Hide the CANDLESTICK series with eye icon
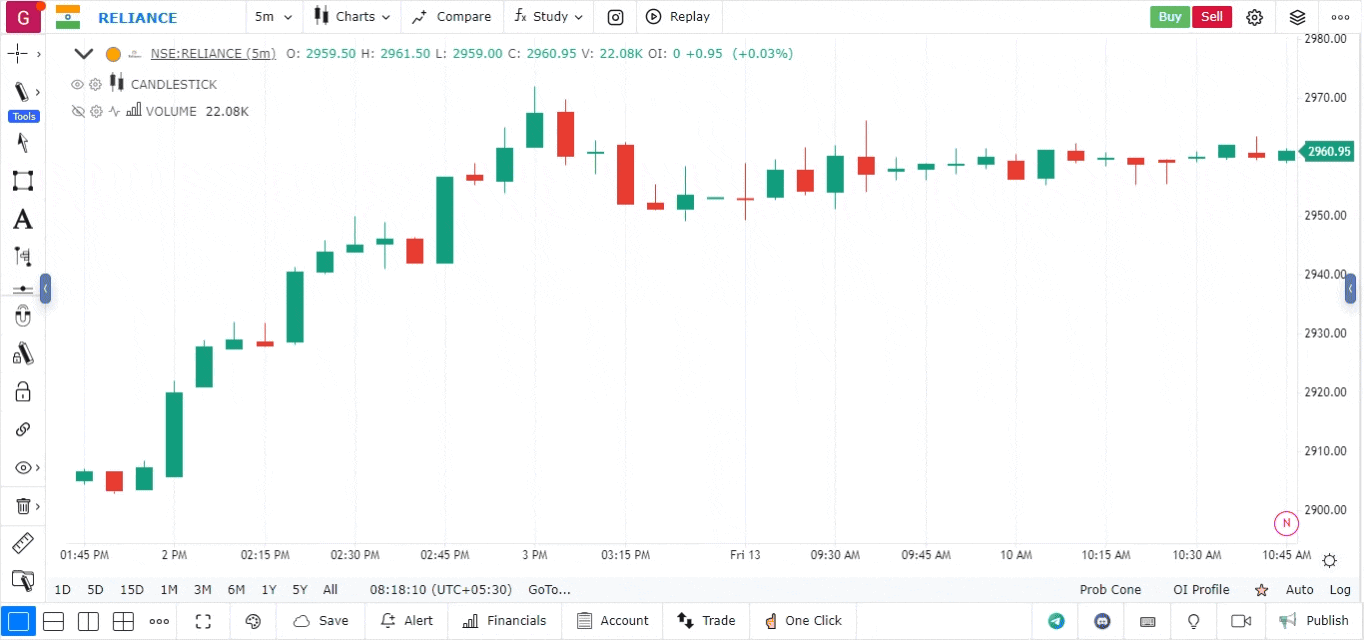This screenshot has height=640, width=1364. (77, 85)
